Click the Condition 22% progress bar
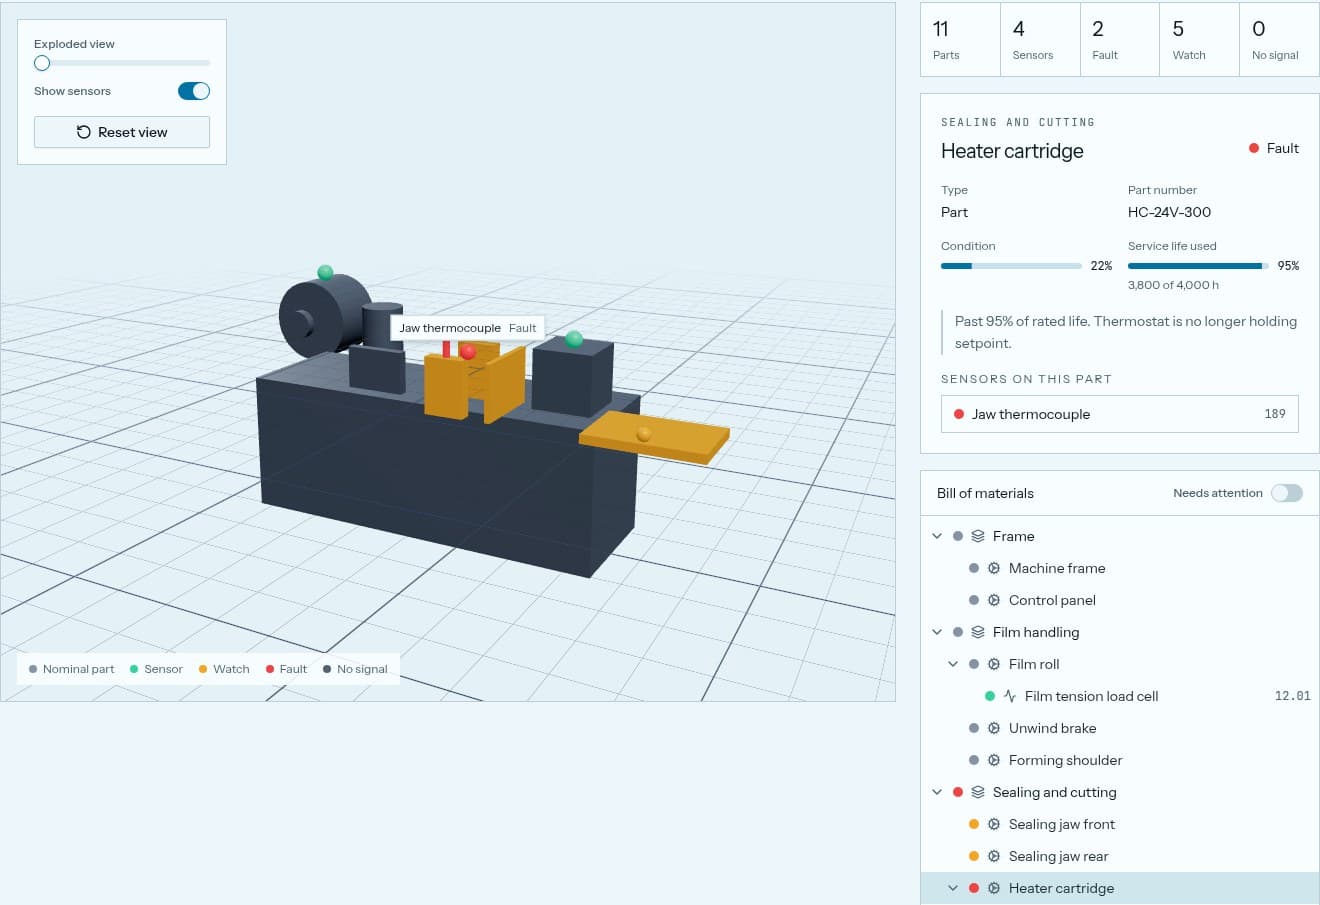1320x905 pixels. pyautogui.click(x=1011, y=266)
